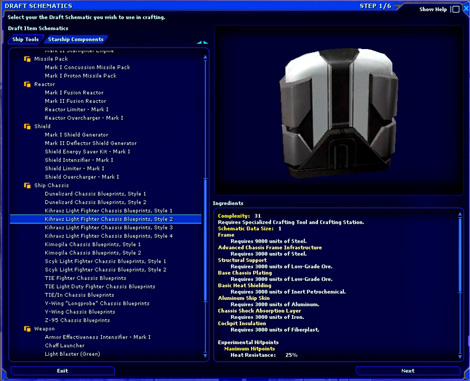This screenshot has width=470, height=381.
Task: Click ingredients panel scrollbar down arrow
Action: [x=460, y=357]
